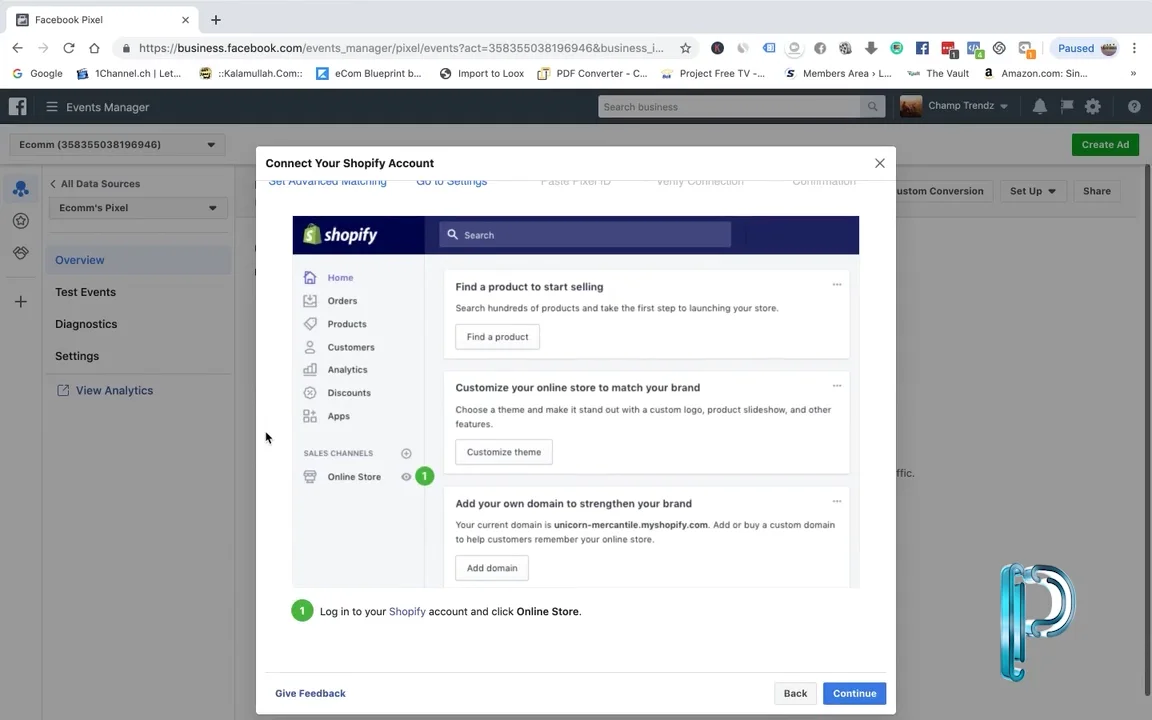Expand the Set Up dropdown
Image resolution: width=1152 pixels, height=720 pixels.
[1032, 191]
